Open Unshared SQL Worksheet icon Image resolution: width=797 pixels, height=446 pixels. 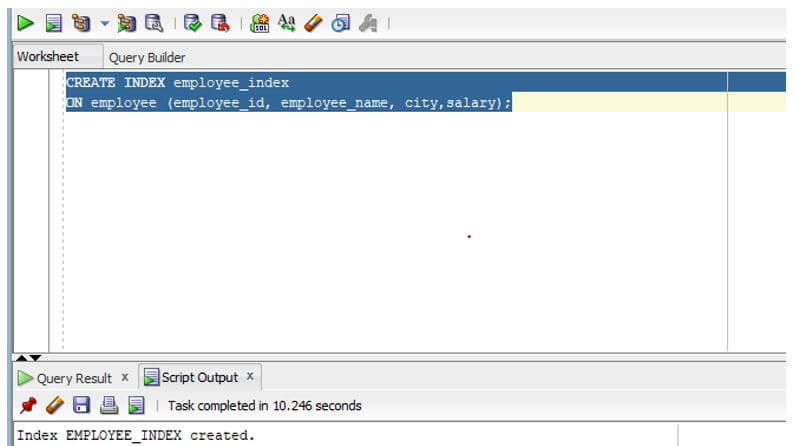pos(260,23)
